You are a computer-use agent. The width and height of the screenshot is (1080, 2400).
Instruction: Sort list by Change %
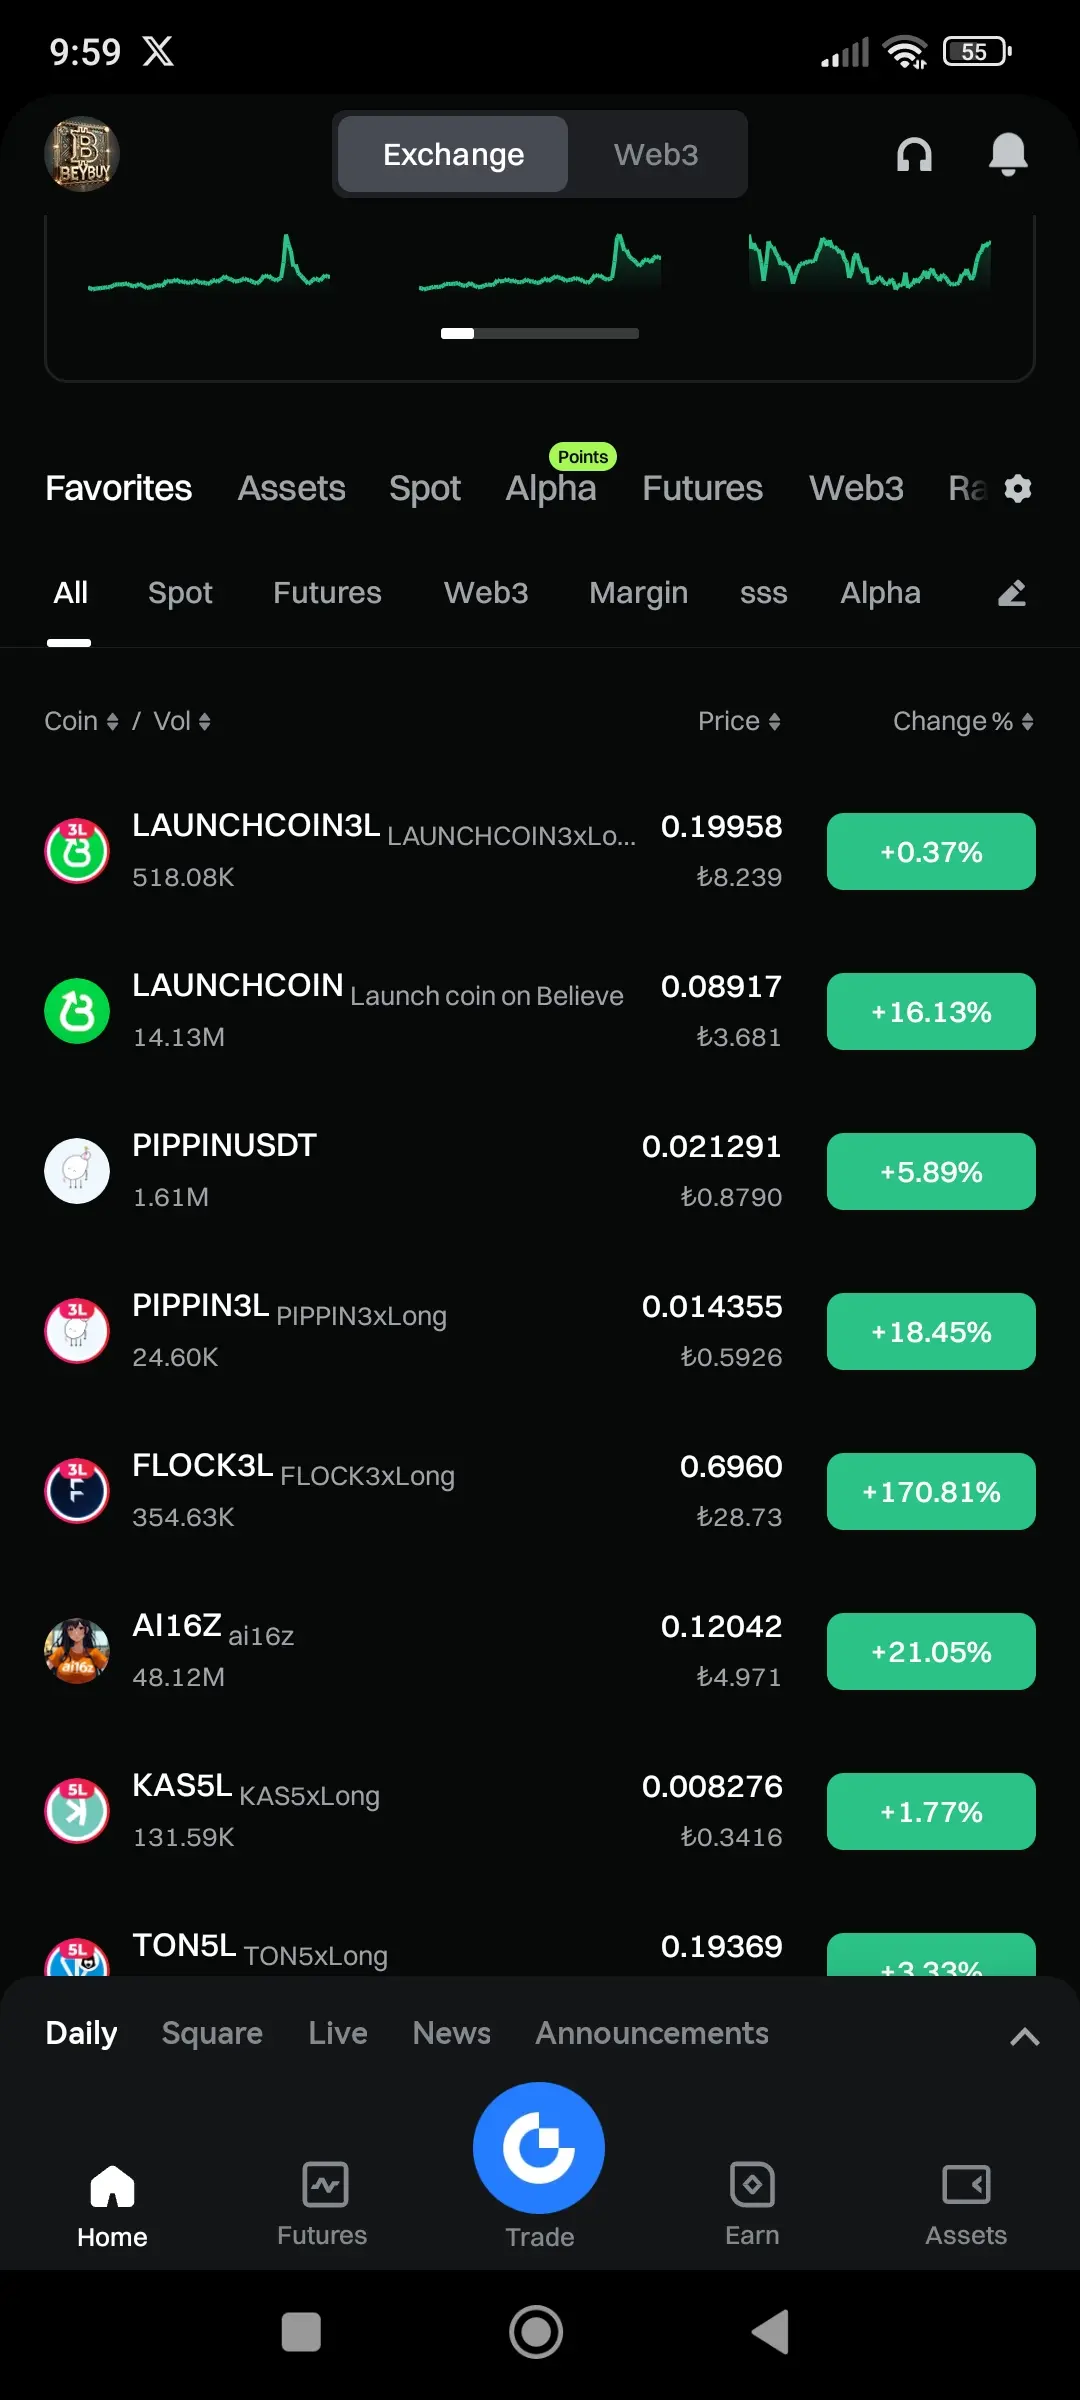[963, 721]
